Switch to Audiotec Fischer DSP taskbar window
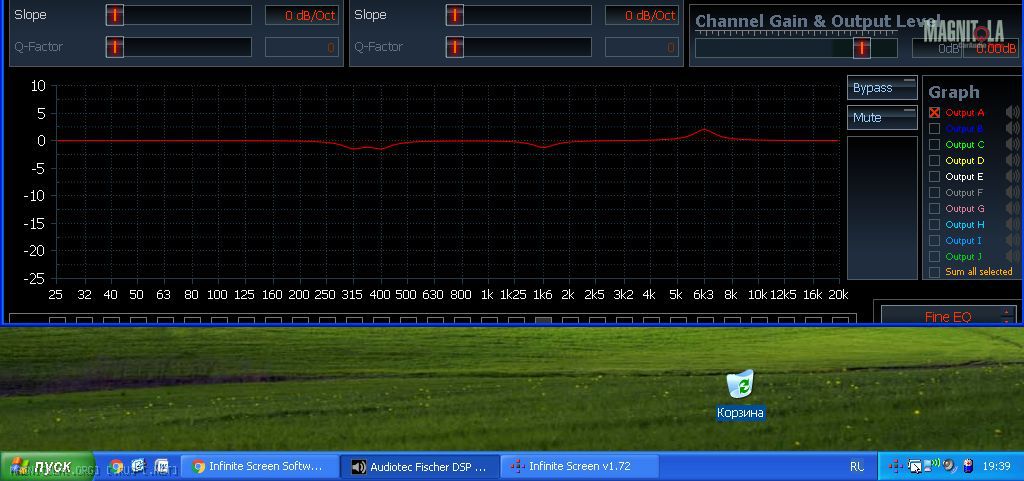The width and height of the screenshot is (1024, 481). click(x=419, y=466)
